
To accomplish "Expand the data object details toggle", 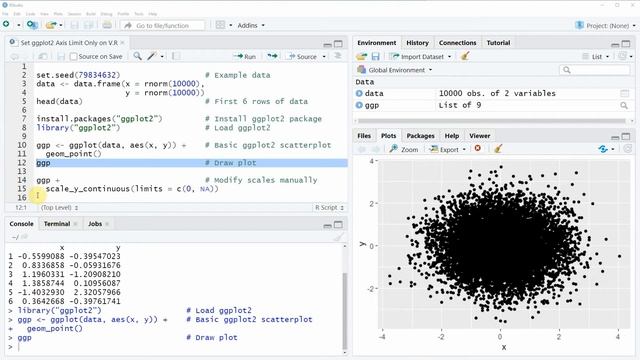I will point(359,93).
